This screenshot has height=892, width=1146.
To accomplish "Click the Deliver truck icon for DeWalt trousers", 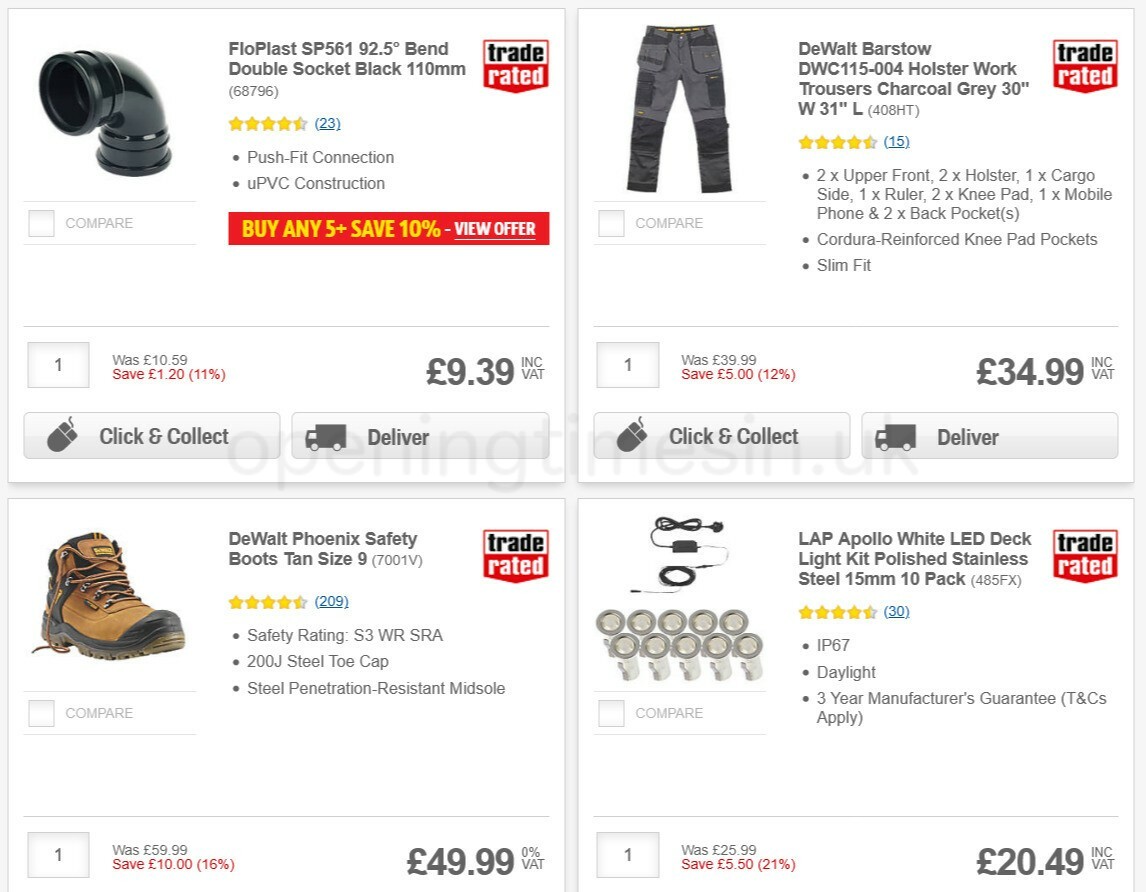I will pyautogui.click(x=898, y=436).
